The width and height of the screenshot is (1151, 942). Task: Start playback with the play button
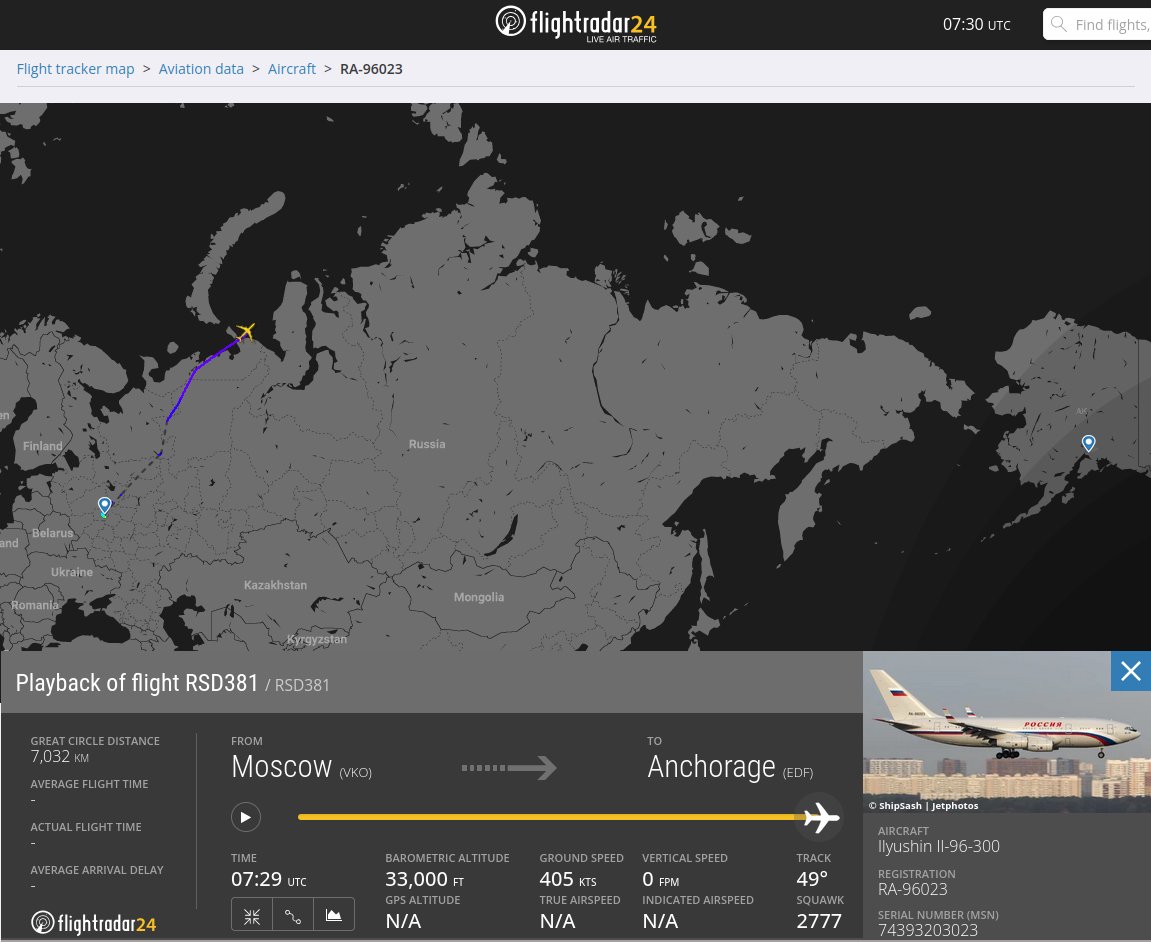pyautogui.click(x=246, y=817)
